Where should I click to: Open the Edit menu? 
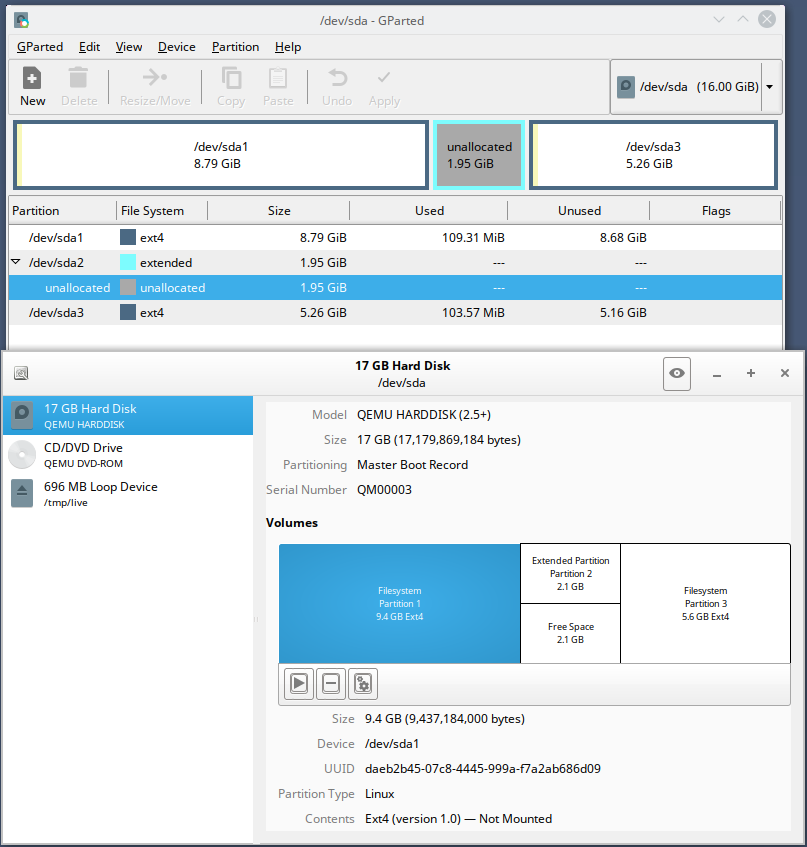[89, 47]
